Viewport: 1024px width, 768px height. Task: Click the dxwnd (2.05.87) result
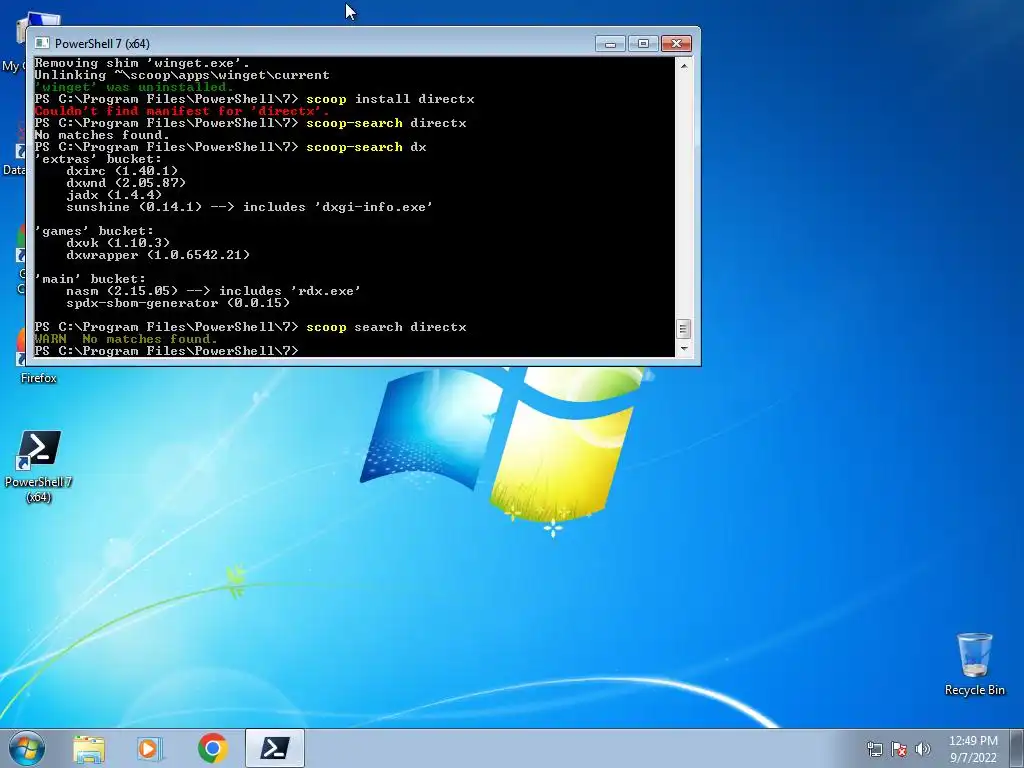coord(125,183)
